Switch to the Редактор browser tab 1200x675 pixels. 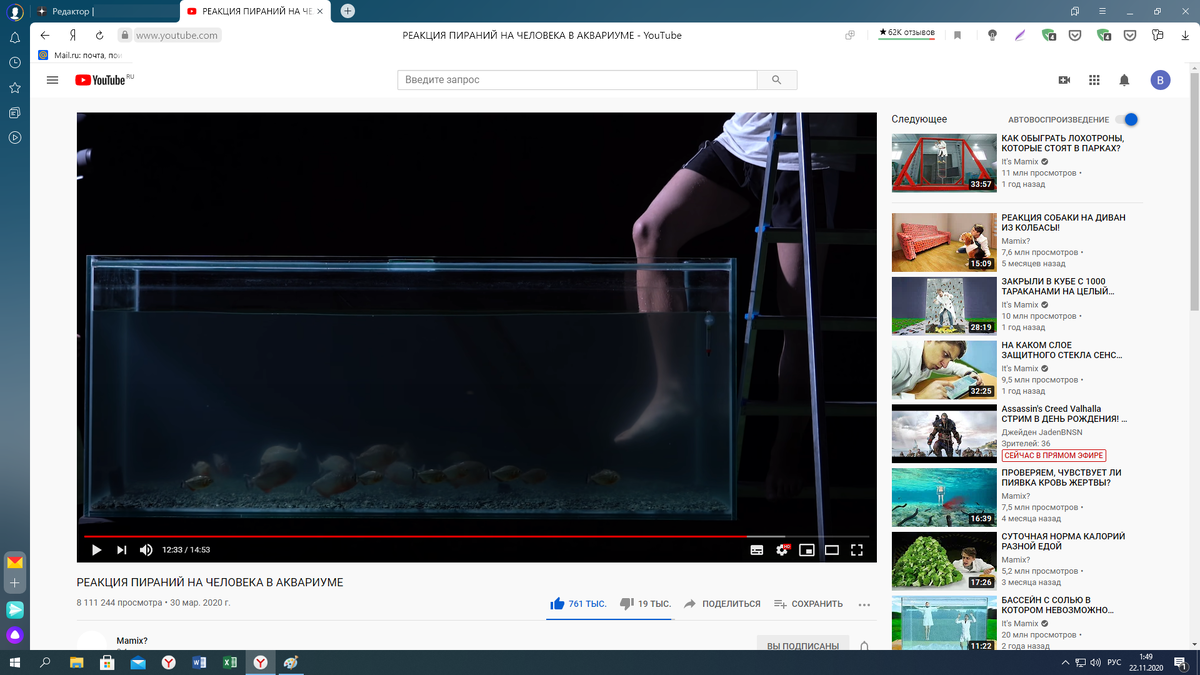(x=103, y=11)
